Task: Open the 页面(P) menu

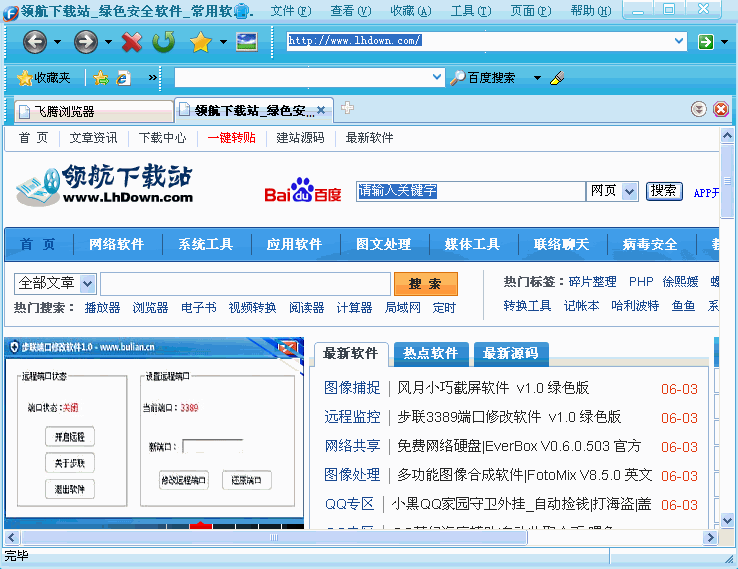Action: point(531,11)
